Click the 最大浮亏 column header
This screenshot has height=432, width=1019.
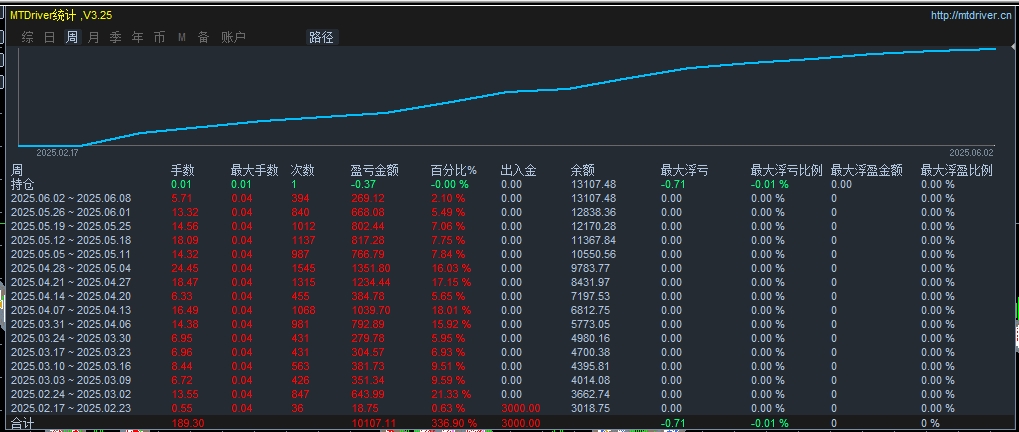pos(684,170)
